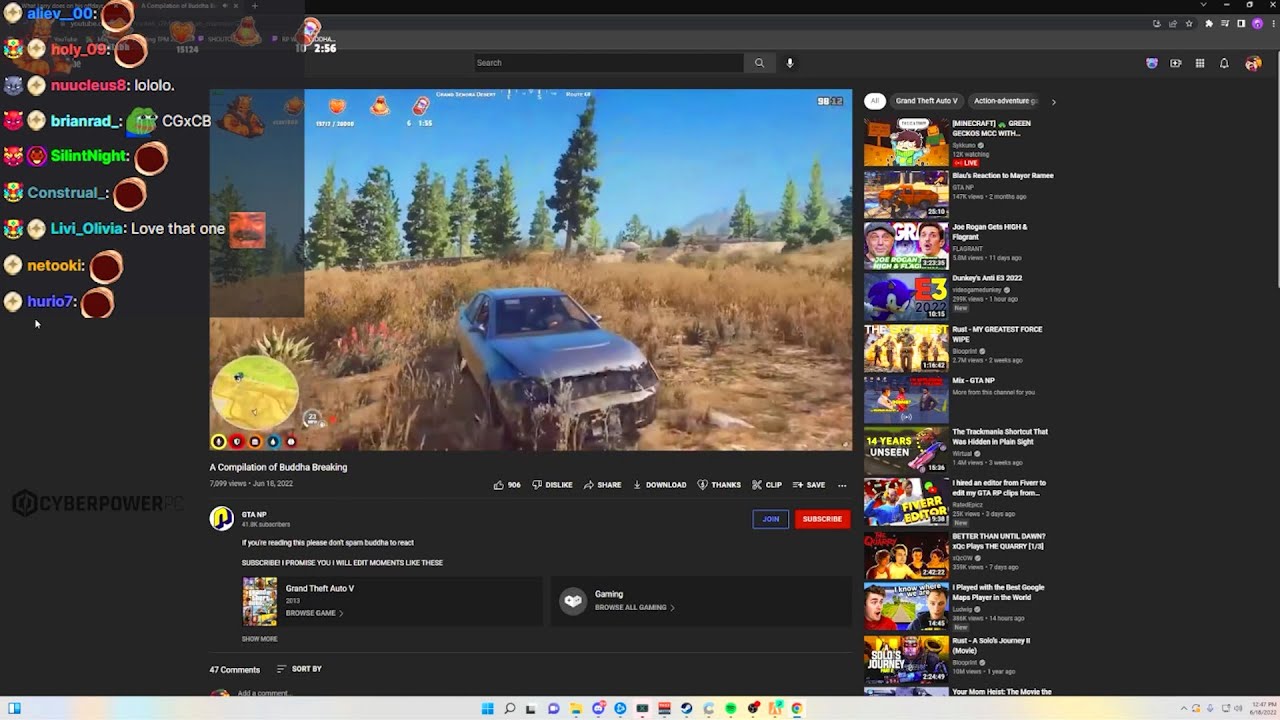1280x720 pixels.
Task: Open Joe Rogan Gets HIGH thumbnail
Action: point(906,245)
